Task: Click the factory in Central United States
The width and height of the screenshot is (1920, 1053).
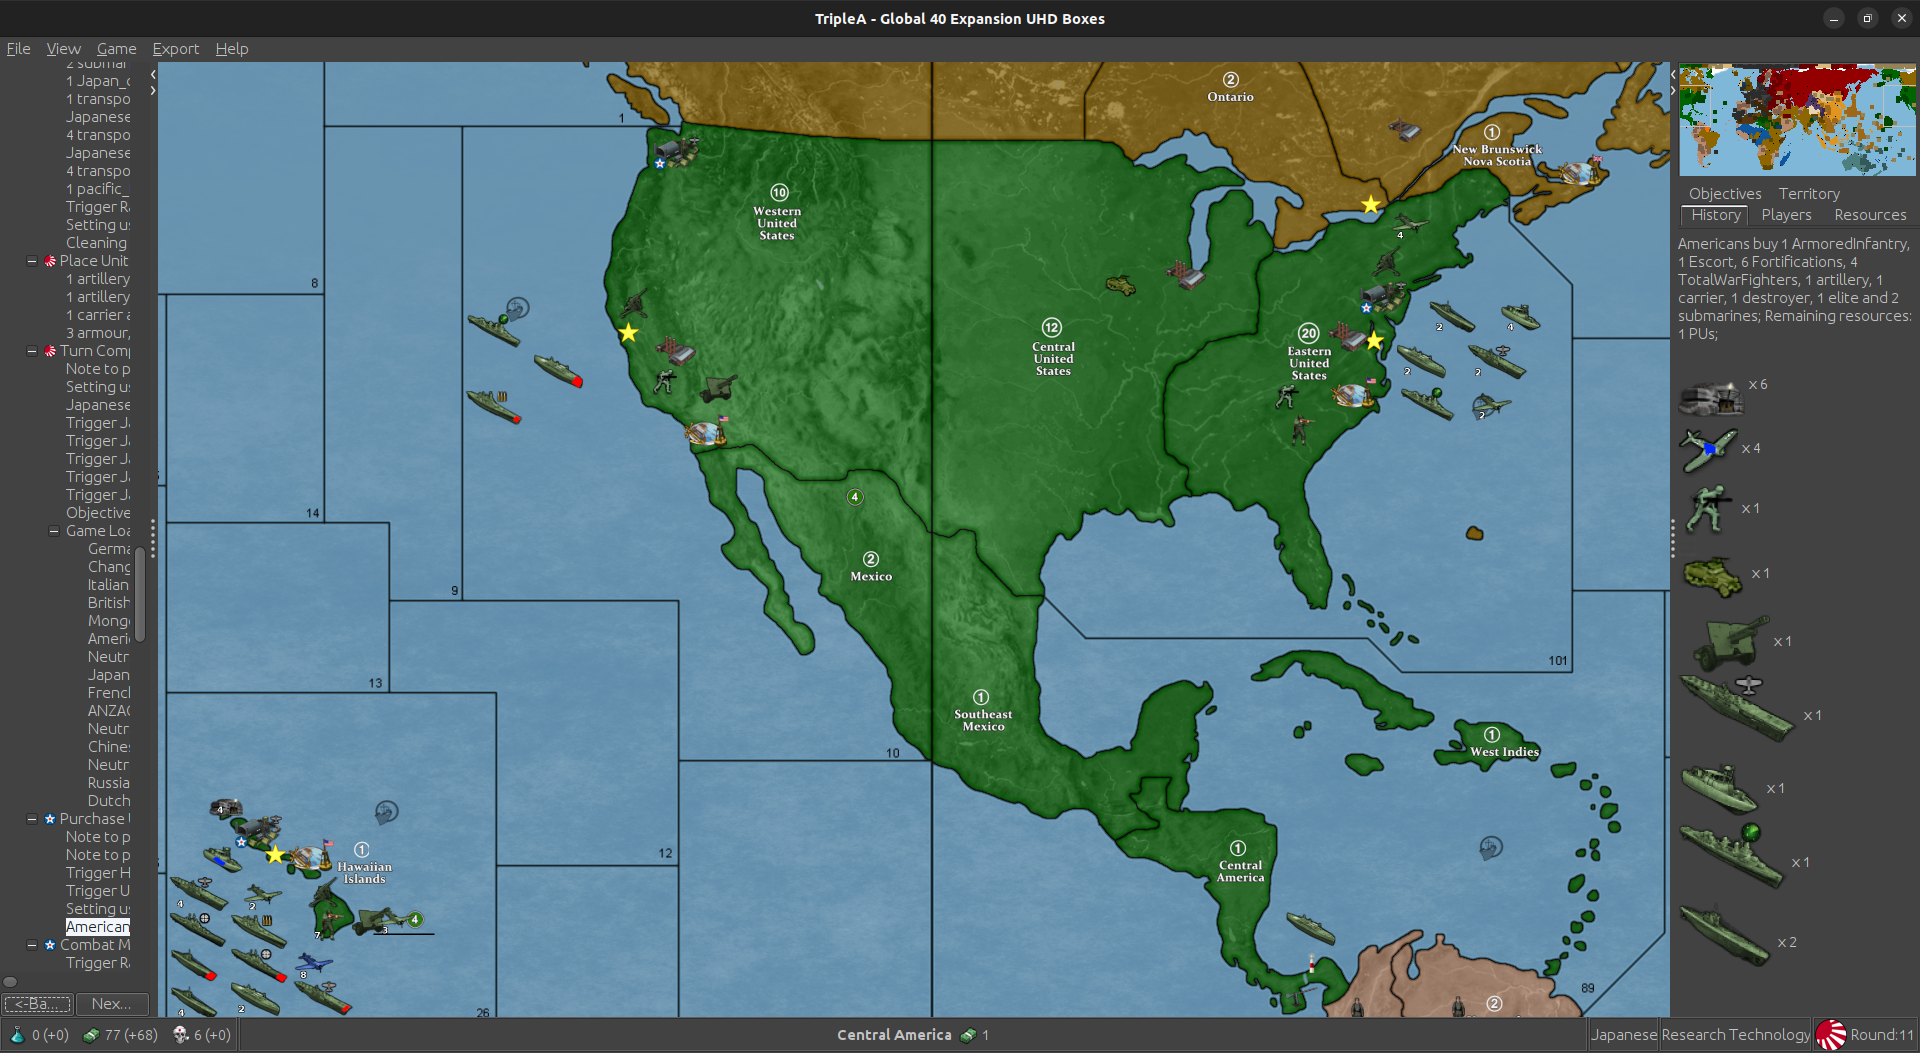Action: (1185, 274)
